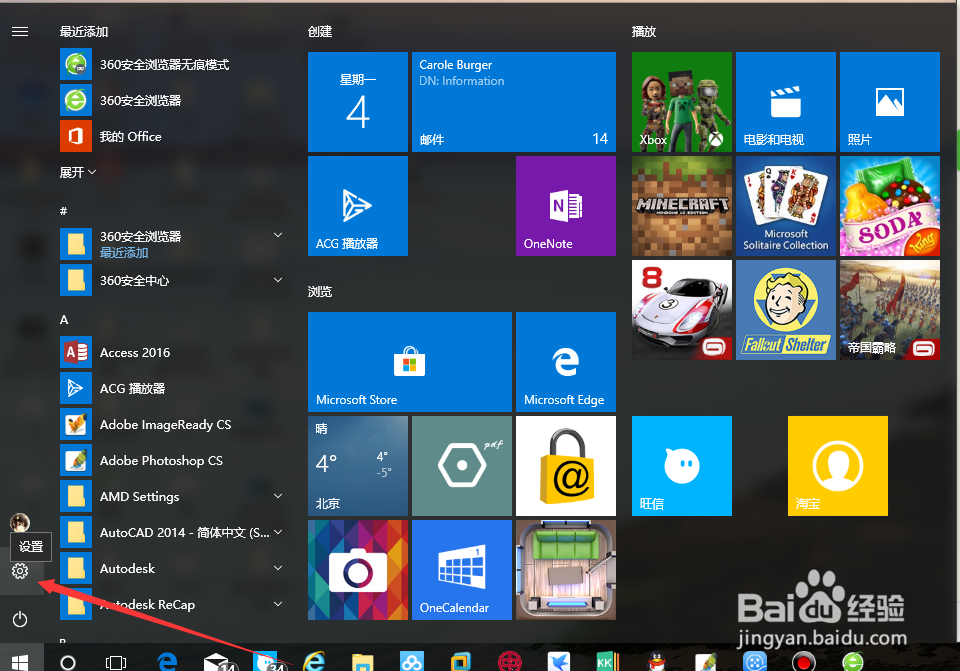
Task: Expand the hamburger menu
Action: click(20, 32)
